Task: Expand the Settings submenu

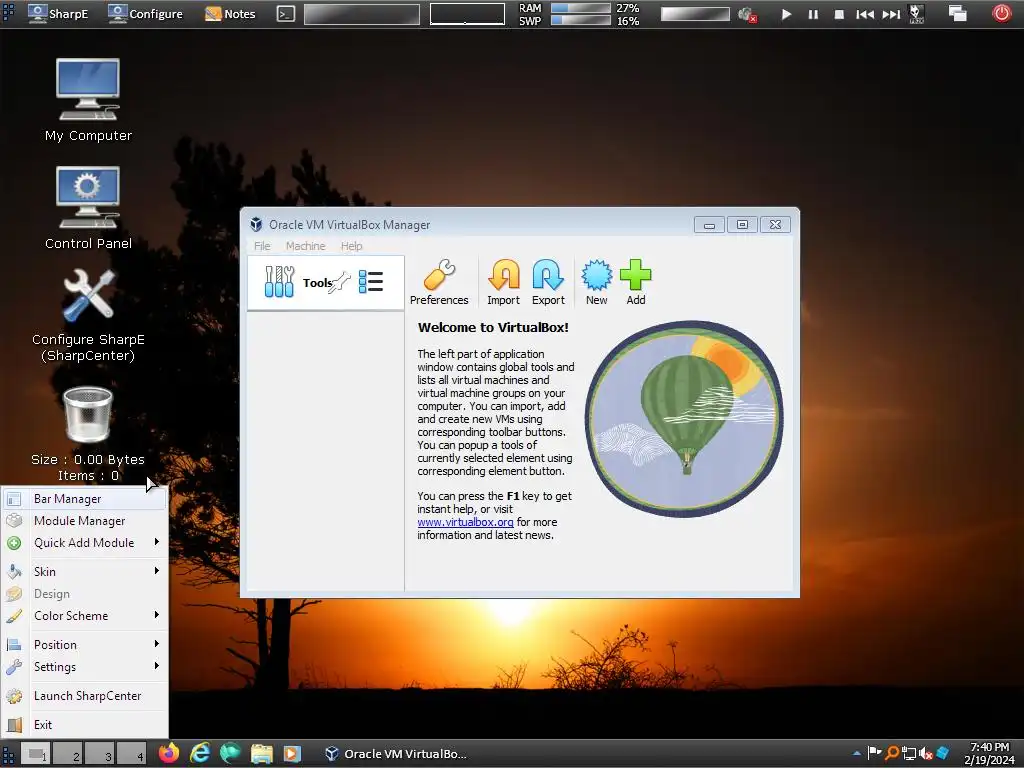Action: tap(84, 667)
